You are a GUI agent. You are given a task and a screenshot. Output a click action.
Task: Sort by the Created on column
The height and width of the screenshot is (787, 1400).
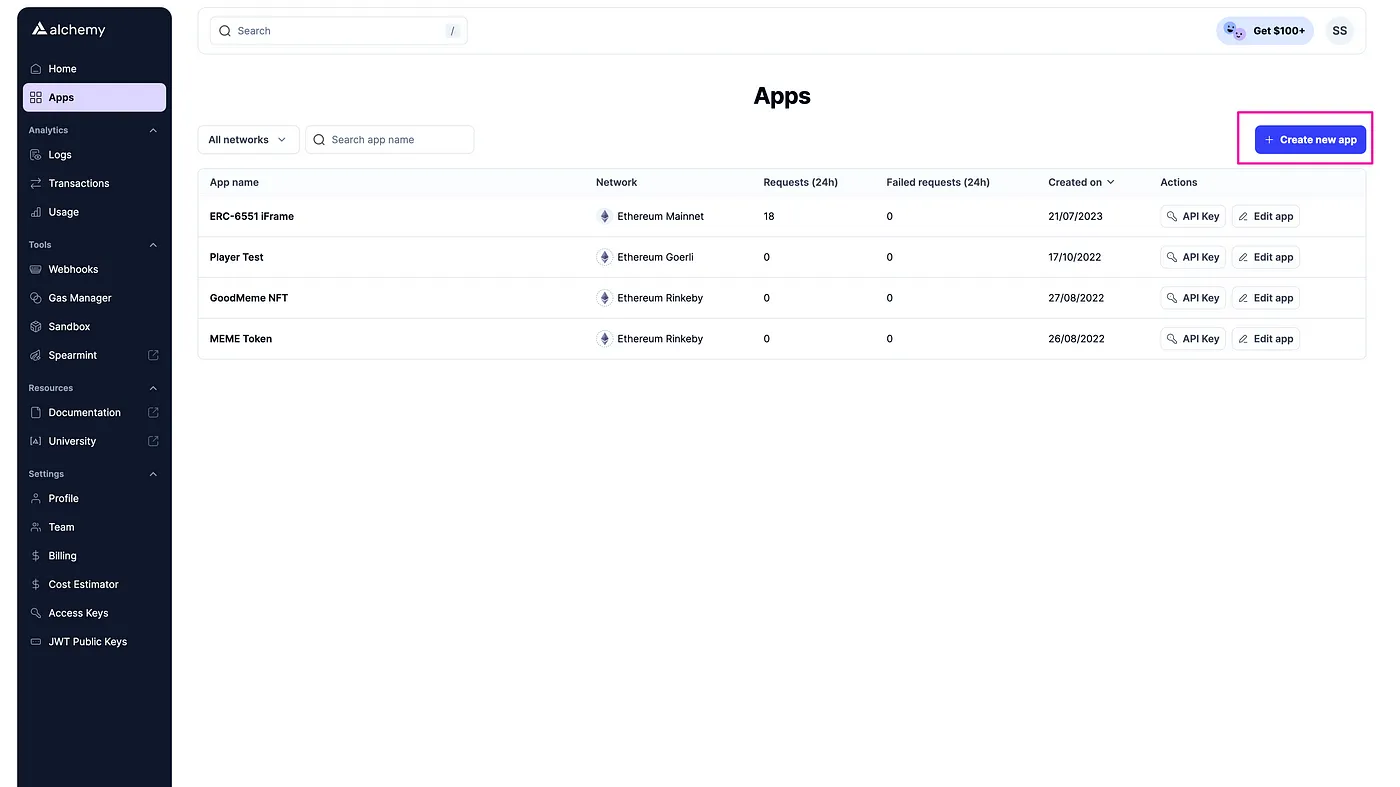click(x=1081, y=182)
